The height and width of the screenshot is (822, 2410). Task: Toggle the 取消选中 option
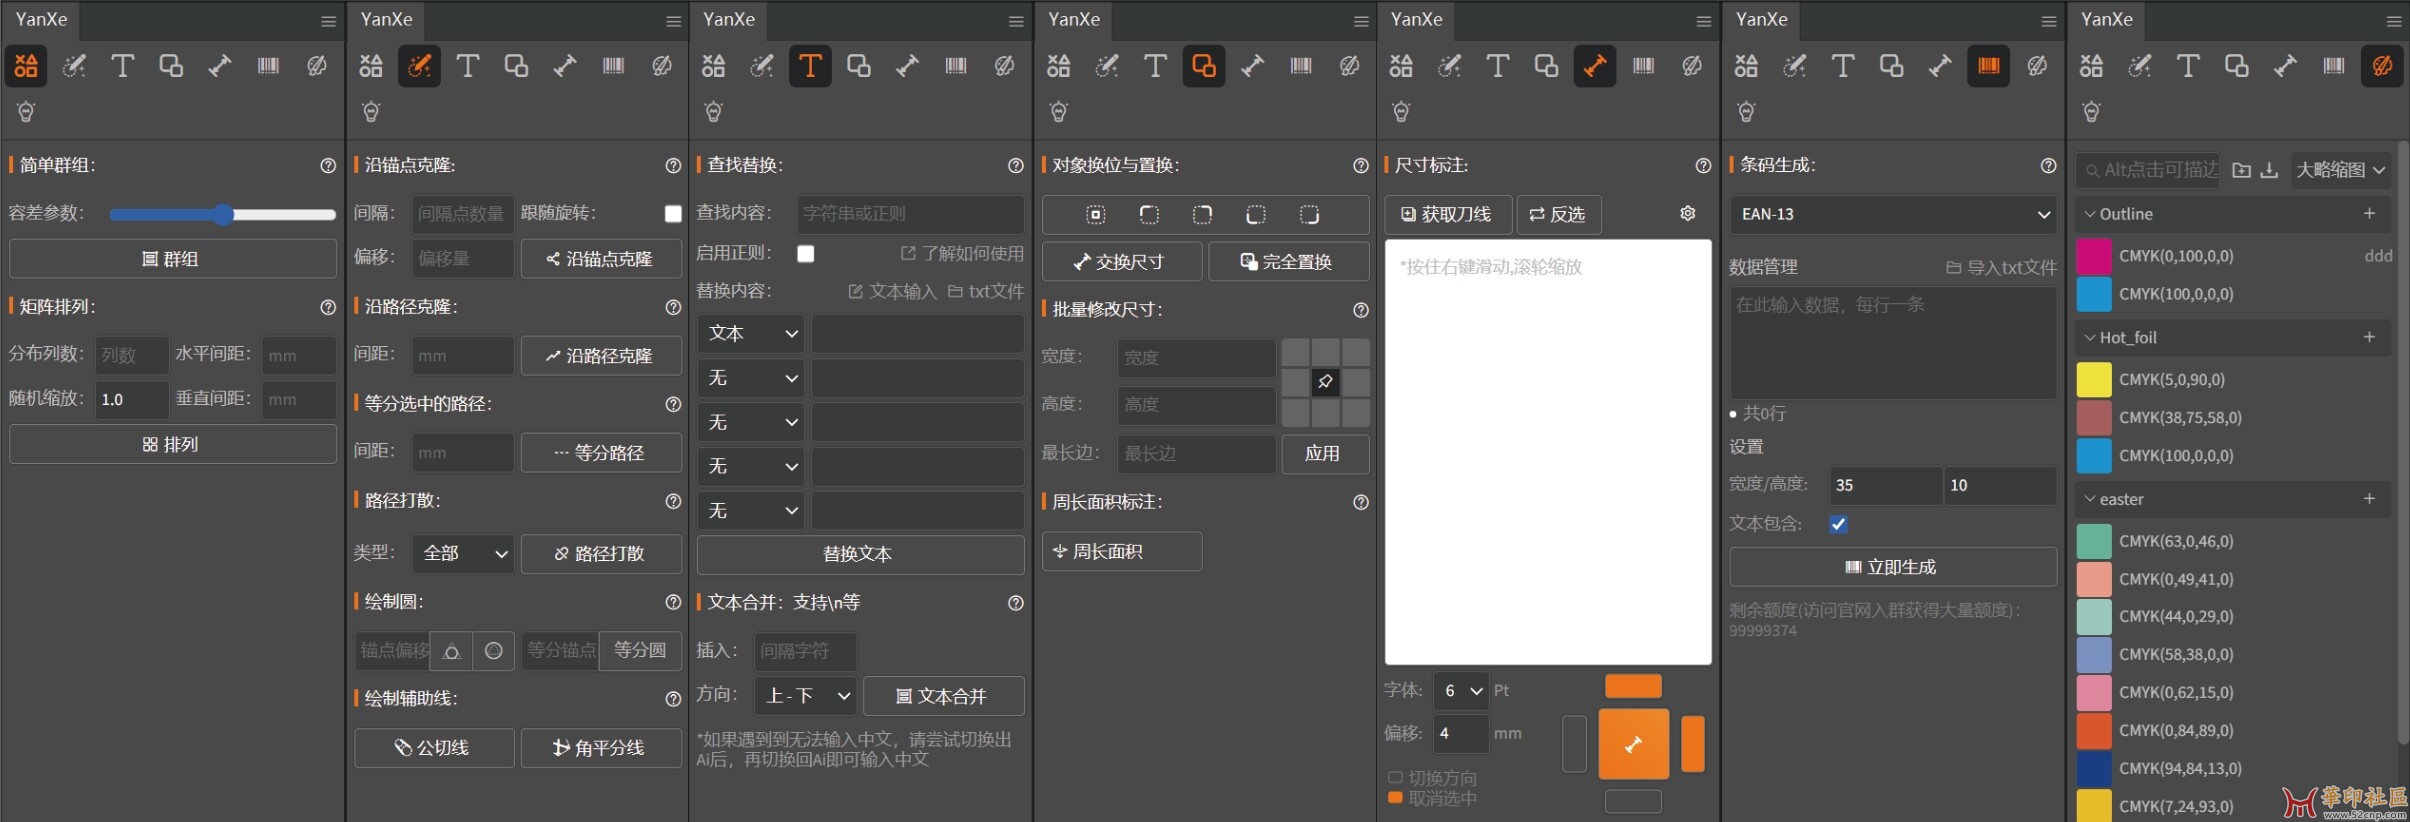click(1432, 798)
